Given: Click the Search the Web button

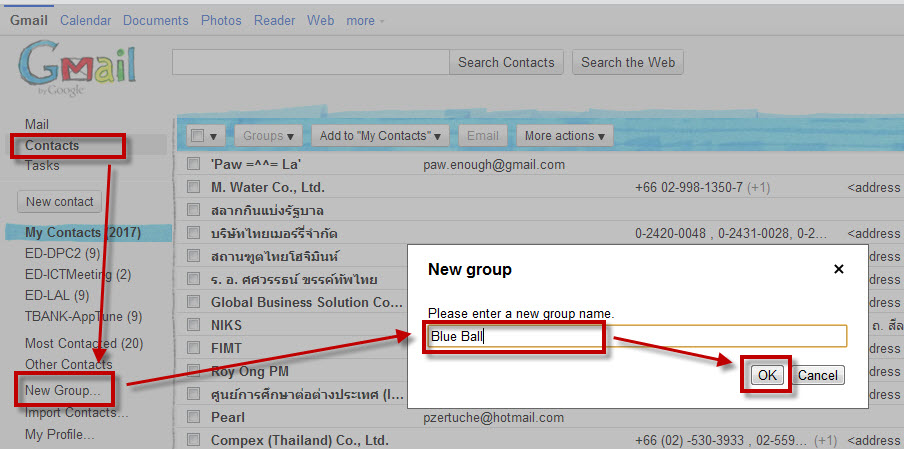Looking at the screenshot, I should [x=628, y=62].
